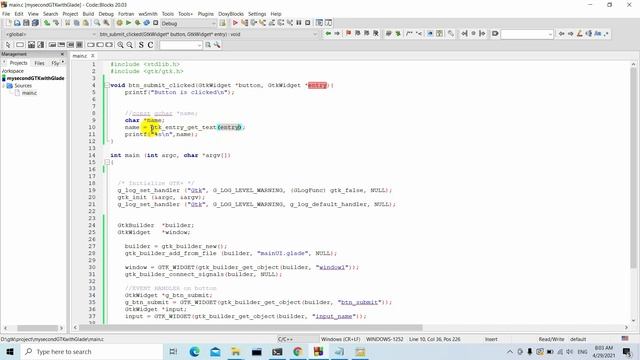Open the DoxyBlocks menu
The image size is (640, 360).
pyautogui.click(x=231, y=14)
